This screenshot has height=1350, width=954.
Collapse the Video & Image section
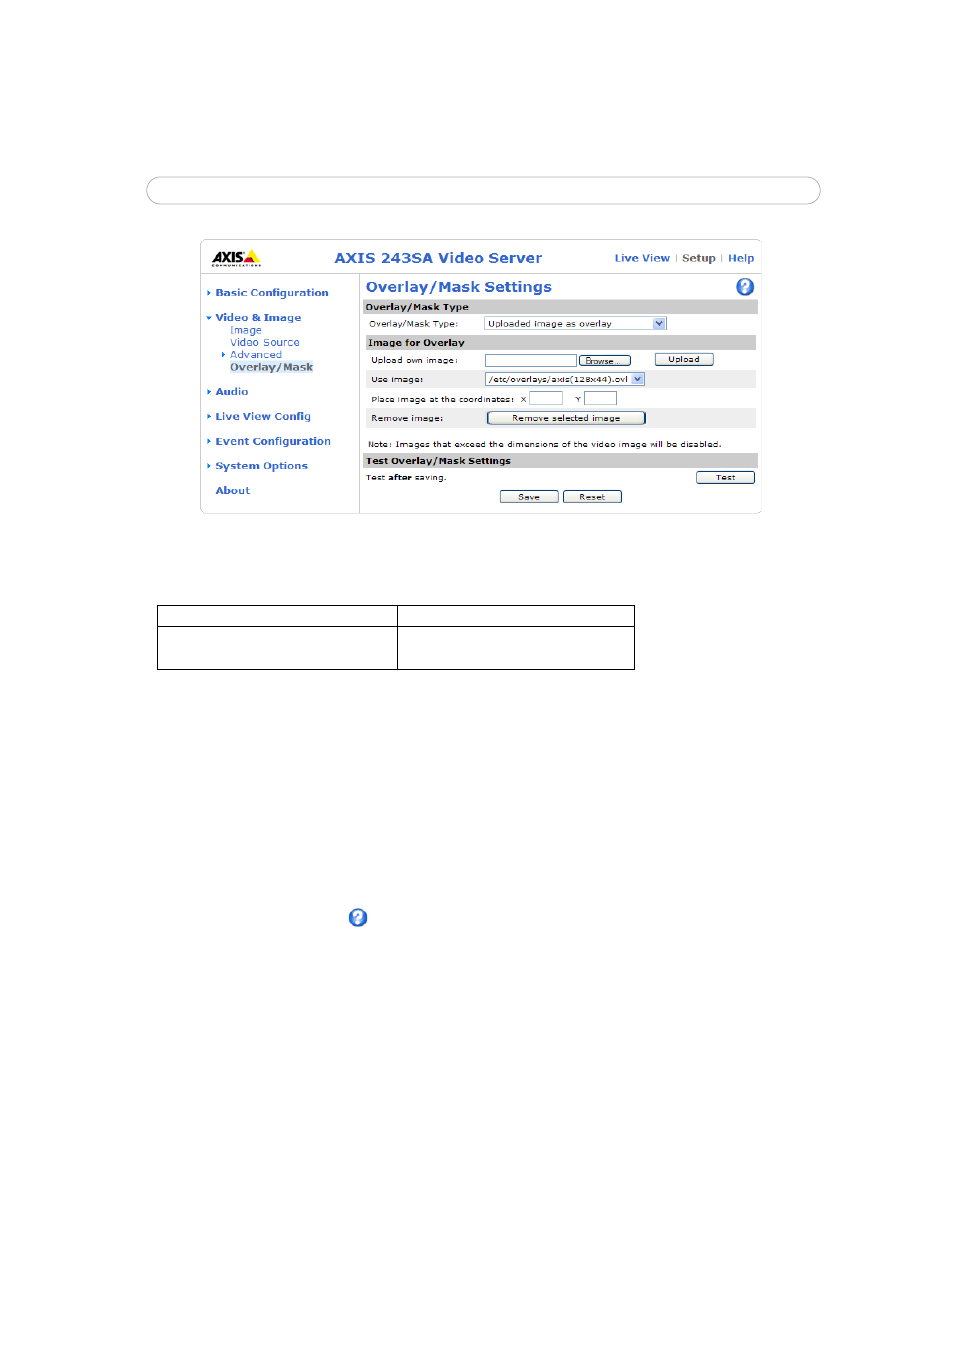point(258,318)
